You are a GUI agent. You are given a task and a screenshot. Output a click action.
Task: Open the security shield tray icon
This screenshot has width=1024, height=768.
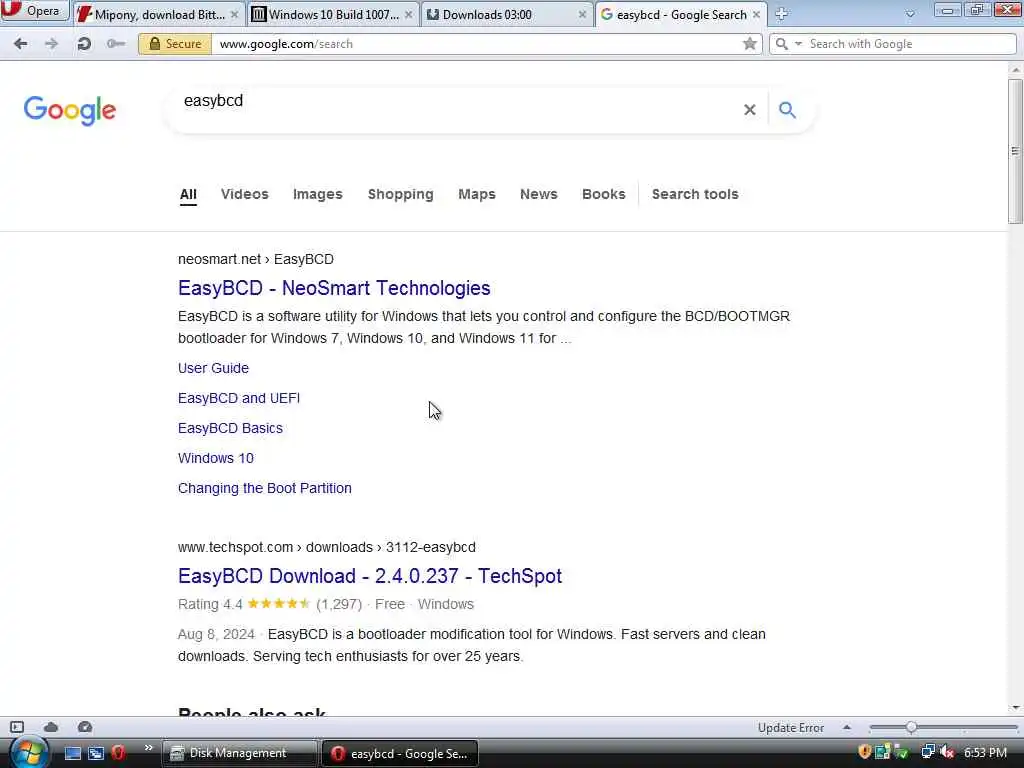click(x=865, y=752)
